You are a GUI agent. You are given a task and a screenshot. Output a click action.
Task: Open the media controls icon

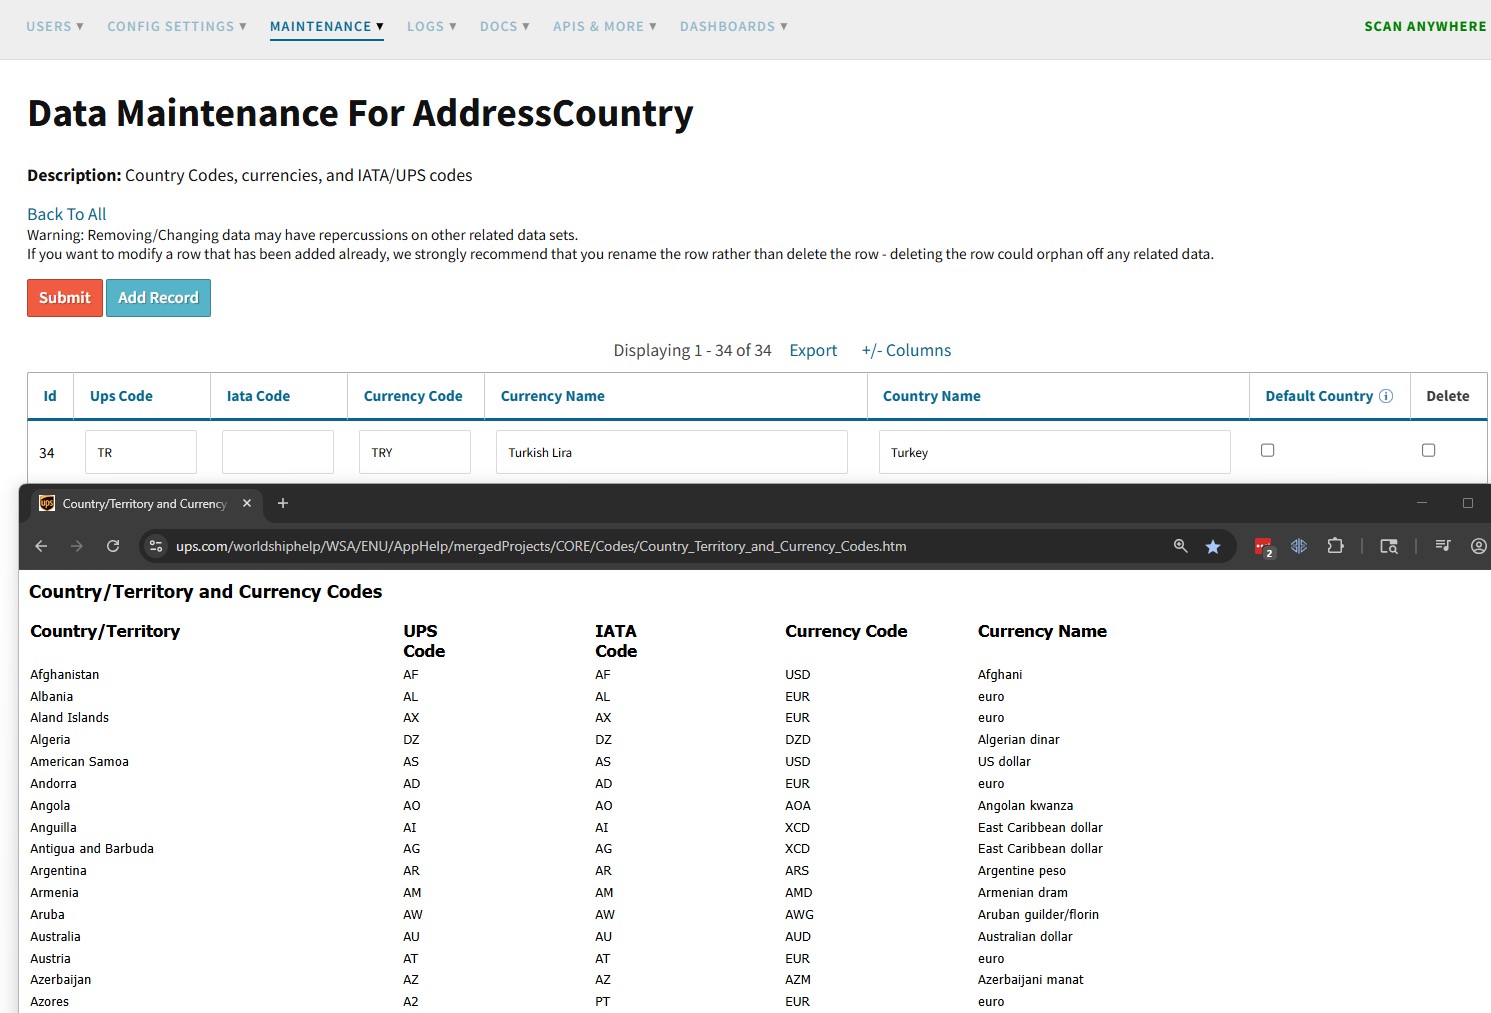click(1443, 546)
